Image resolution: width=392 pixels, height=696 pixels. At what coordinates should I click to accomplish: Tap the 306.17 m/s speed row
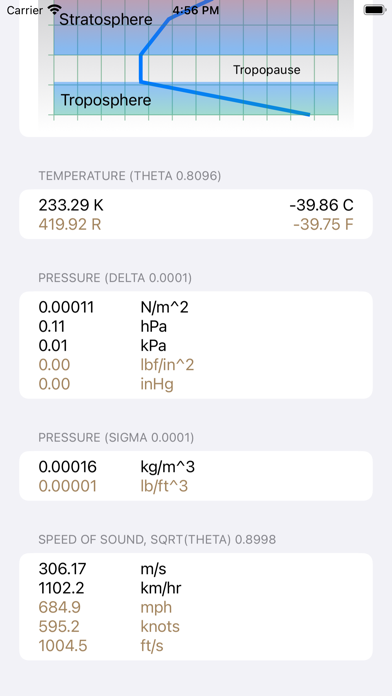(x=196, y=569)
